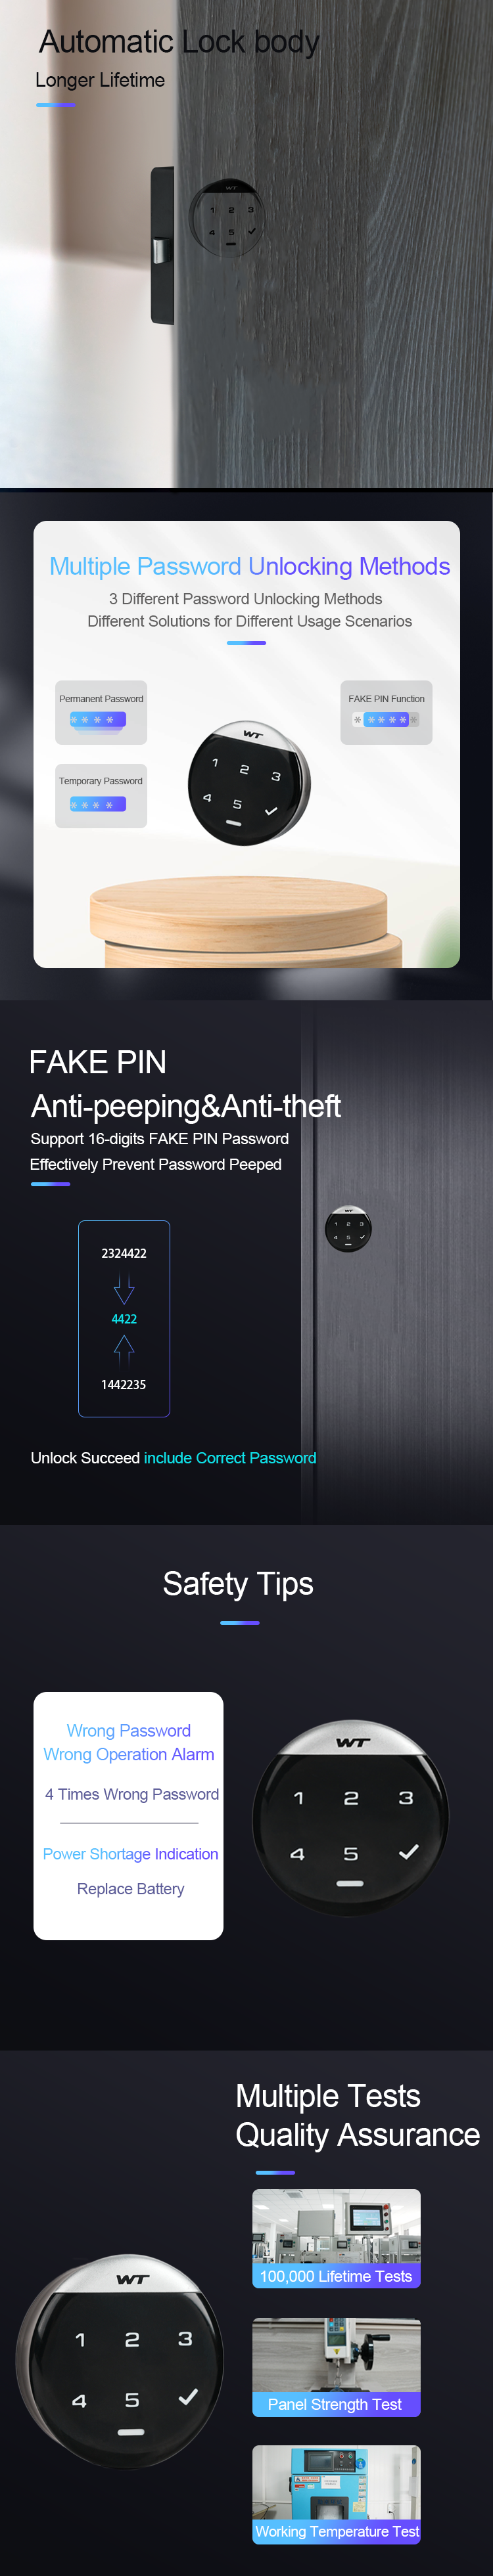Open the Panel Strength Test image
493x2576 pixels.
point(336,2367)
